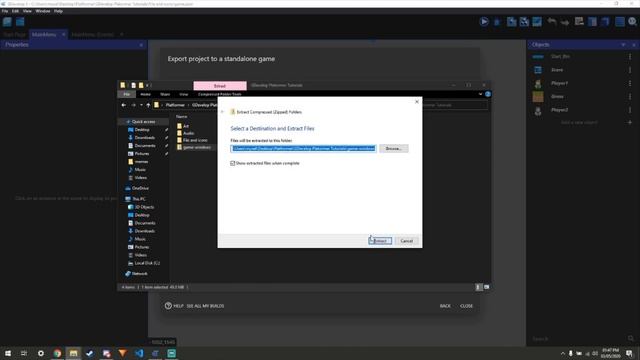Click the destination folder path field

303,149
